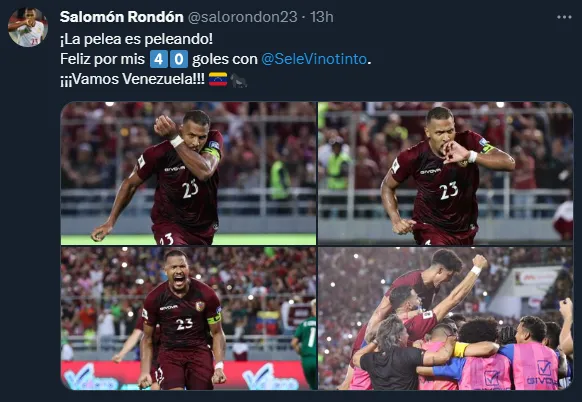Click the horse emoji after the flag
The height and width of the screenshot is (402, 582).
[238, 80]
